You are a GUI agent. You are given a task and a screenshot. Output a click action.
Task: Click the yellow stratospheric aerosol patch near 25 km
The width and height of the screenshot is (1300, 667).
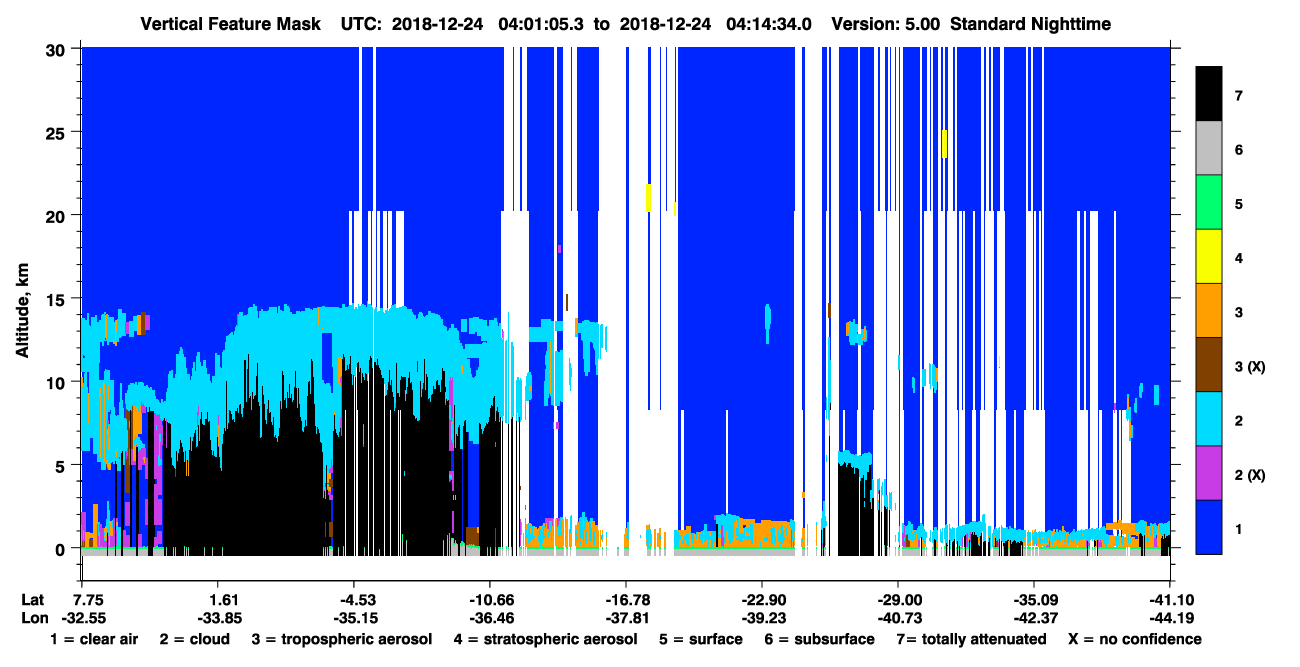pos(944,143)
